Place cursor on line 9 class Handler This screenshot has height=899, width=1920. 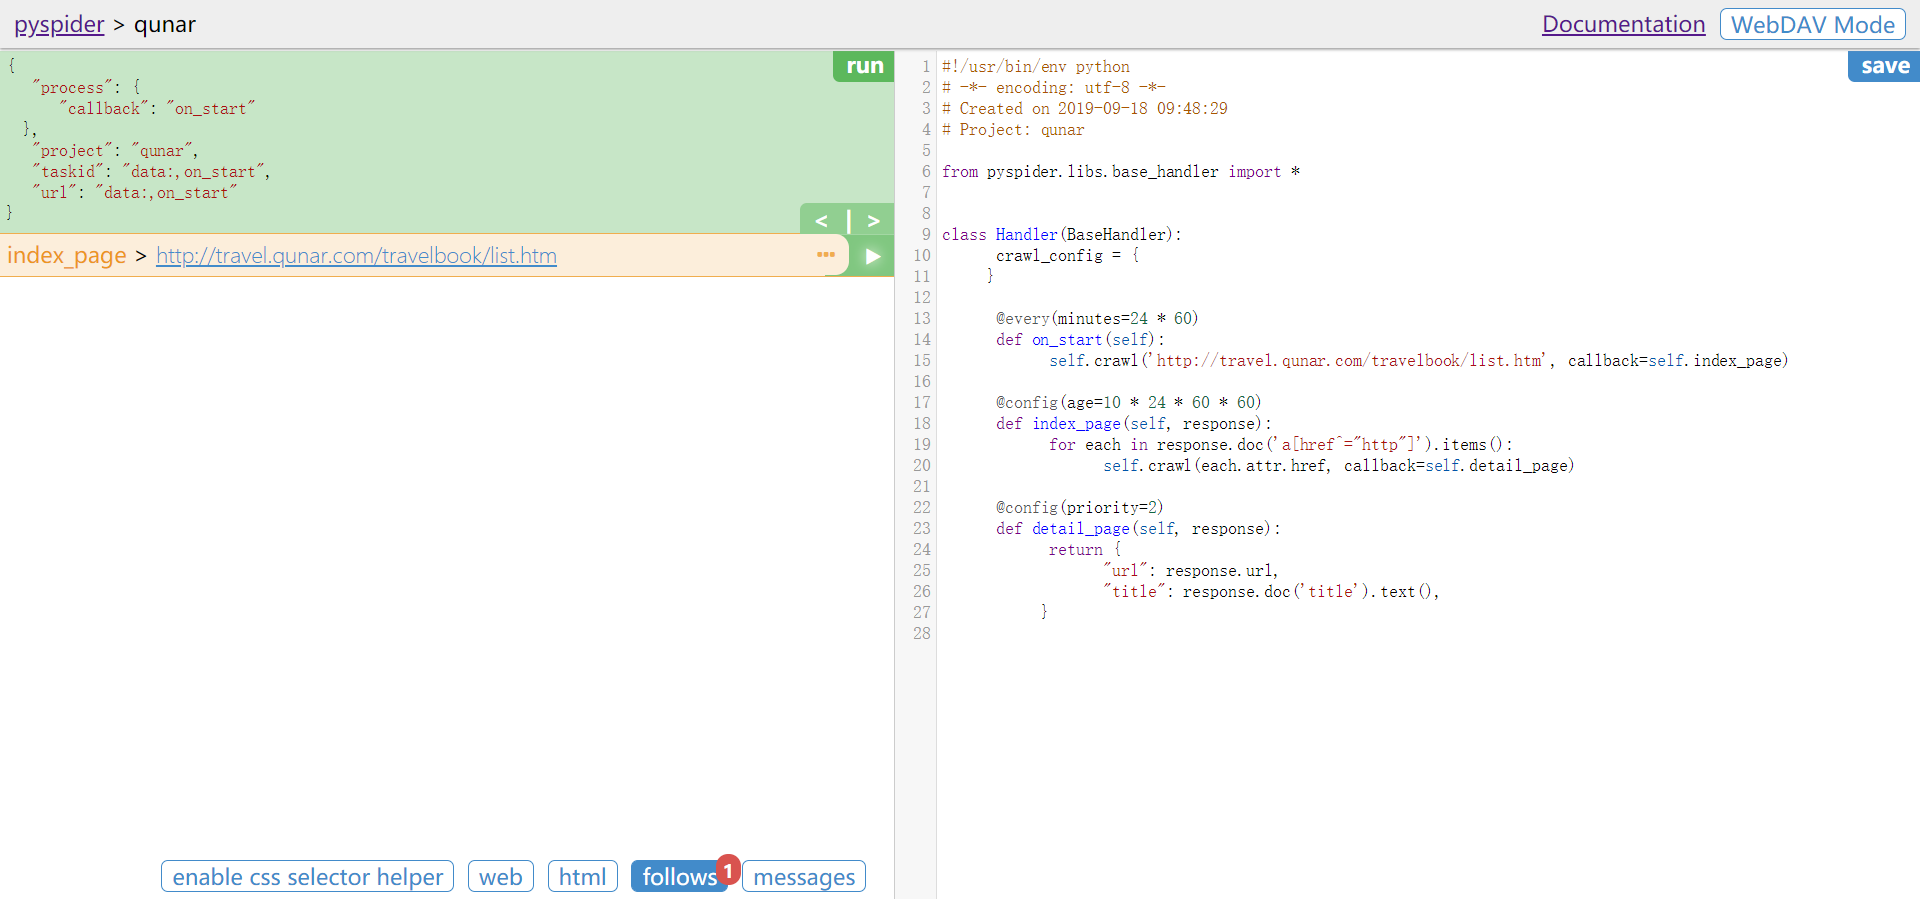tap(1061, 234)
